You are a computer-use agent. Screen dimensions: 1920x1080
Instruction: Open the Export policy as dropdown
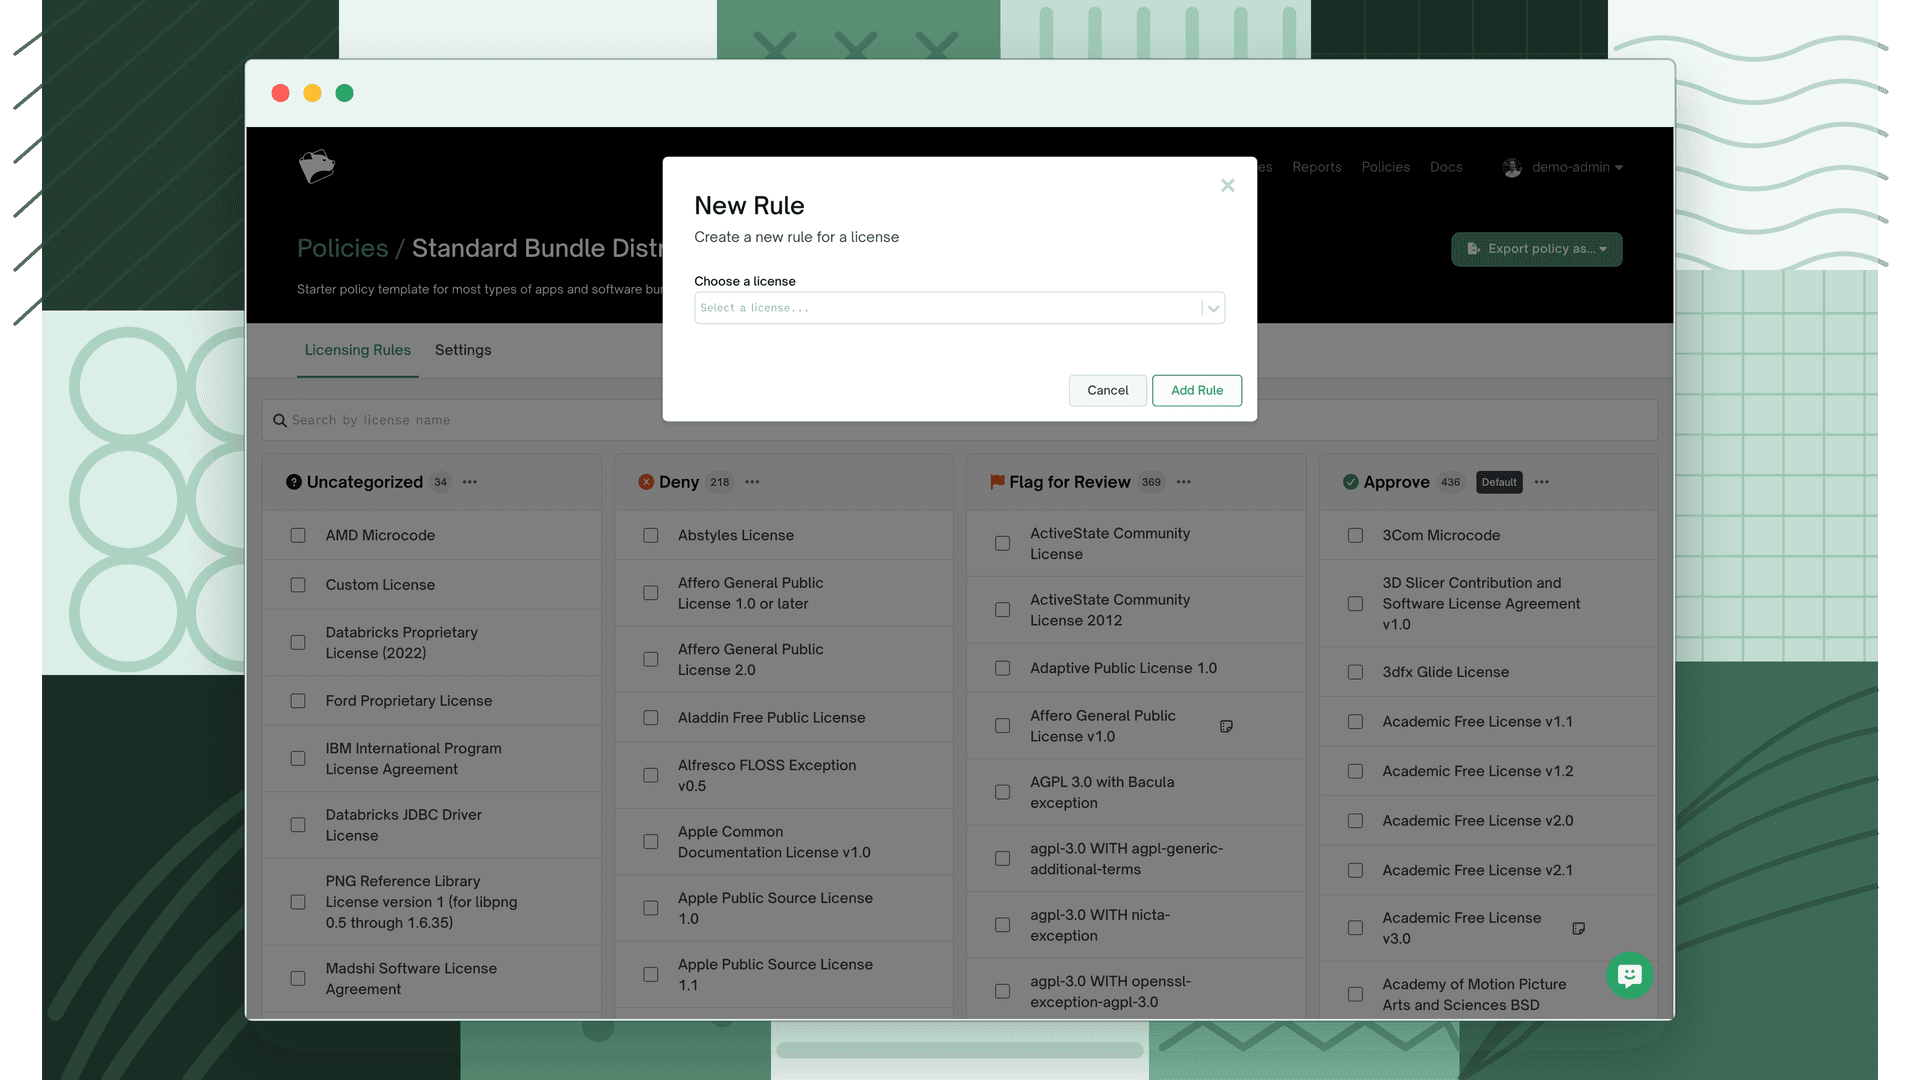pyautogui.click(x=1536, y=249)
